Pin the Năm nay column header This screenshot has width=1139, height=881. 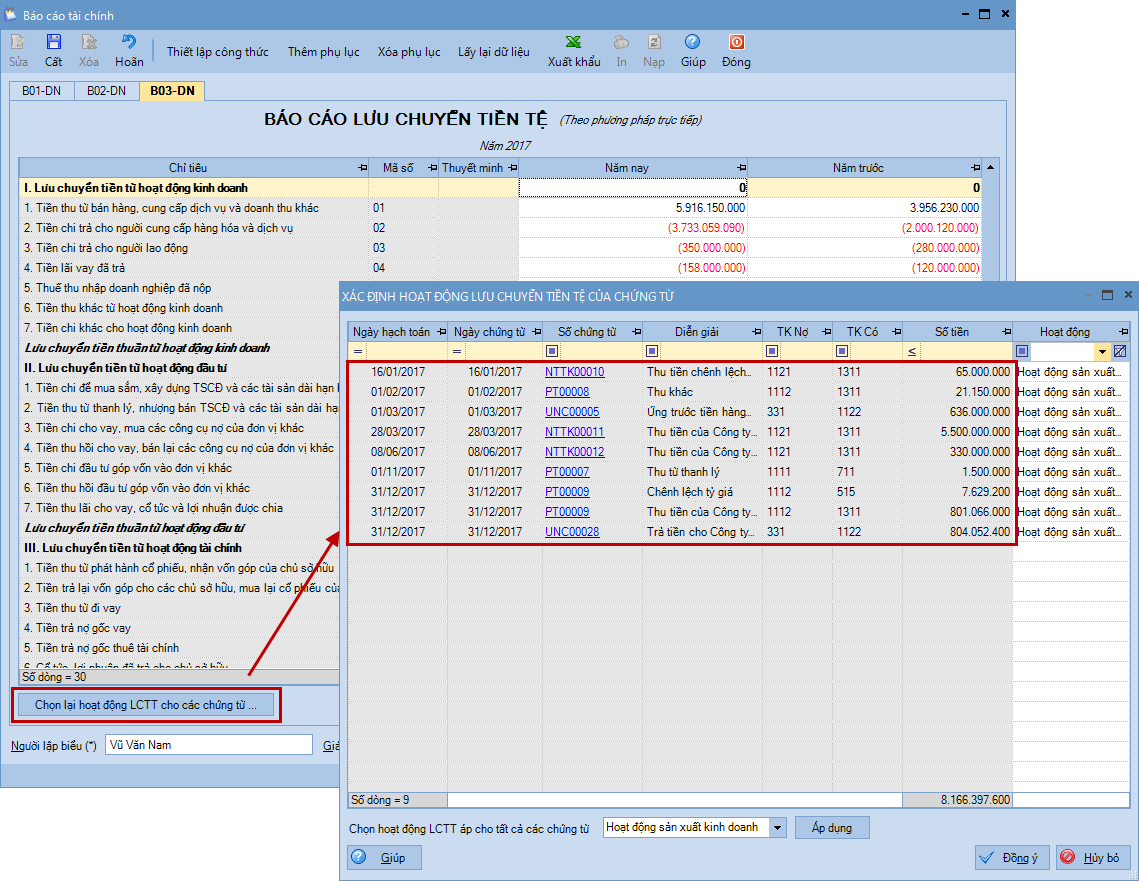tap(741, 168)
